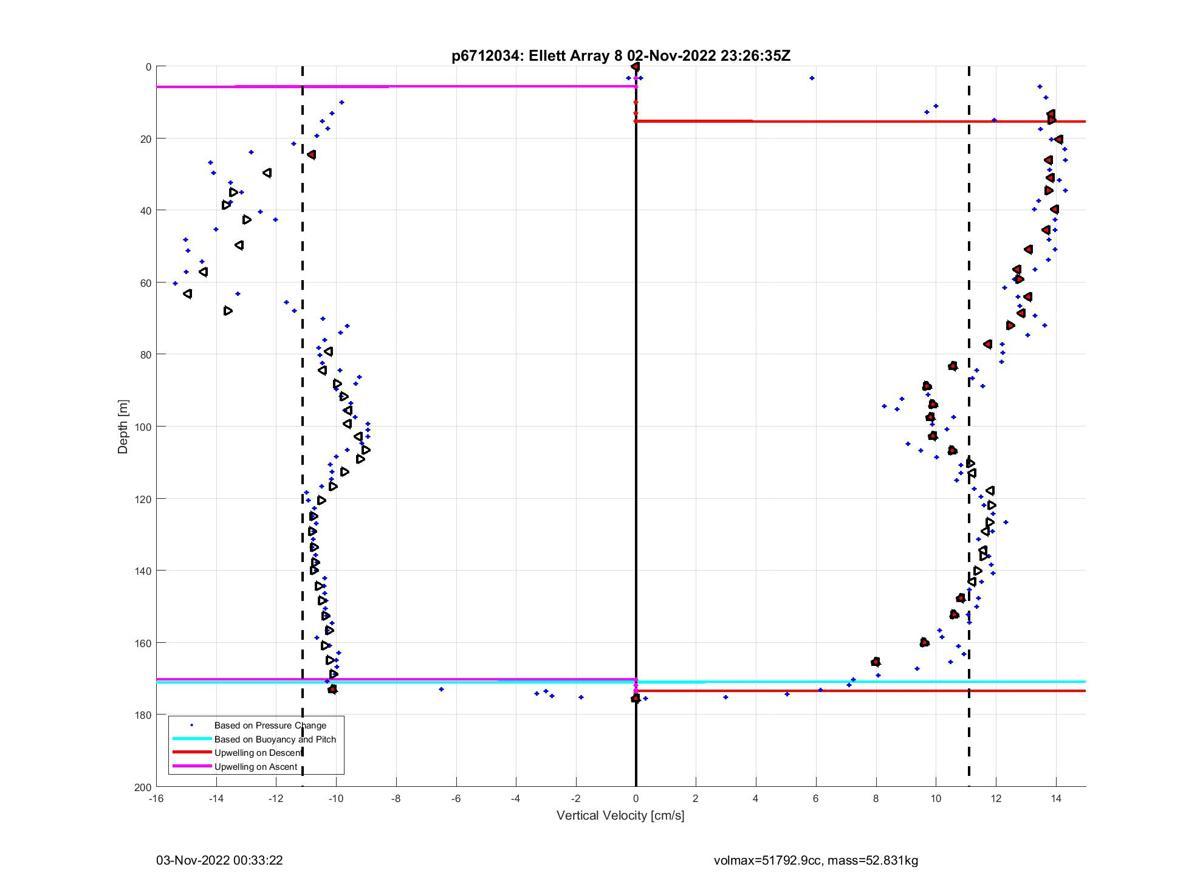Click the depth axis tick label 140
Viewport: 1200px width, 885px height.
(143, 571)
